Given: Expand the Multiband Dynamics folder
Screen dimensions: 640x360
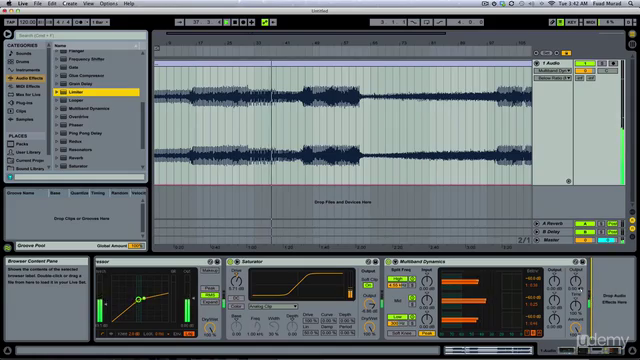Looking at the screenshot, I should [x=57, y=109].
